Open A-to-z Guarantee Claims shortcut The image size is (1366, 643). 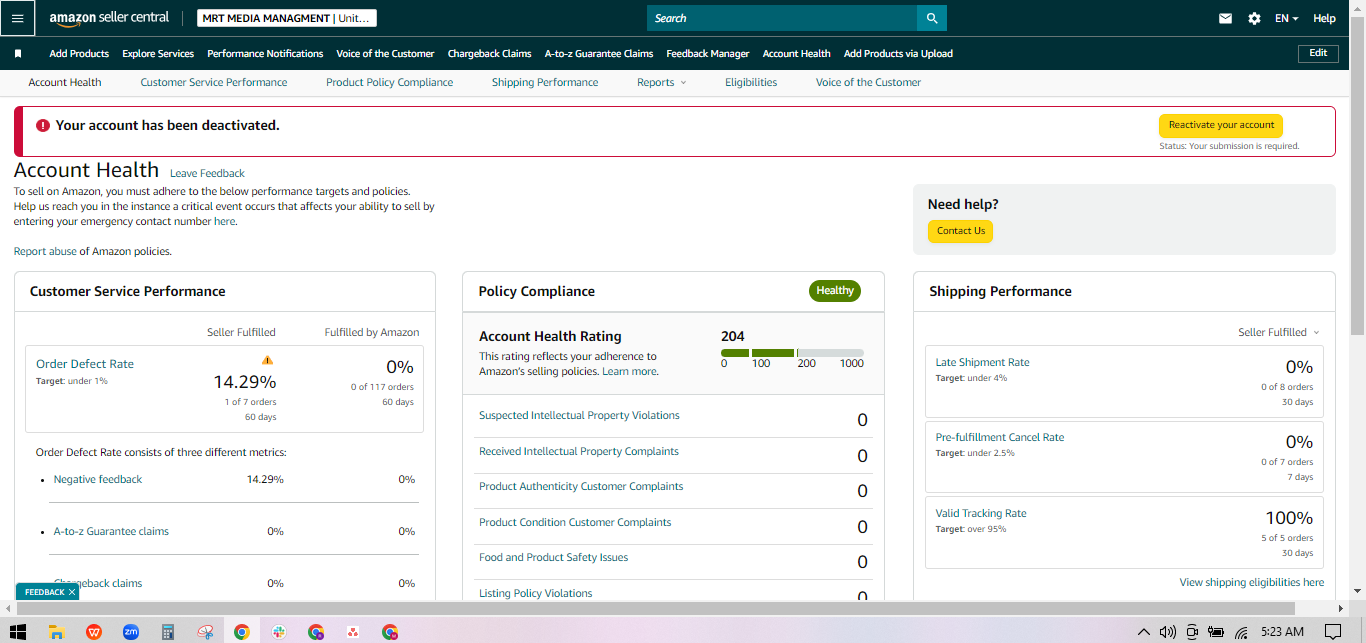coord(599,54)
